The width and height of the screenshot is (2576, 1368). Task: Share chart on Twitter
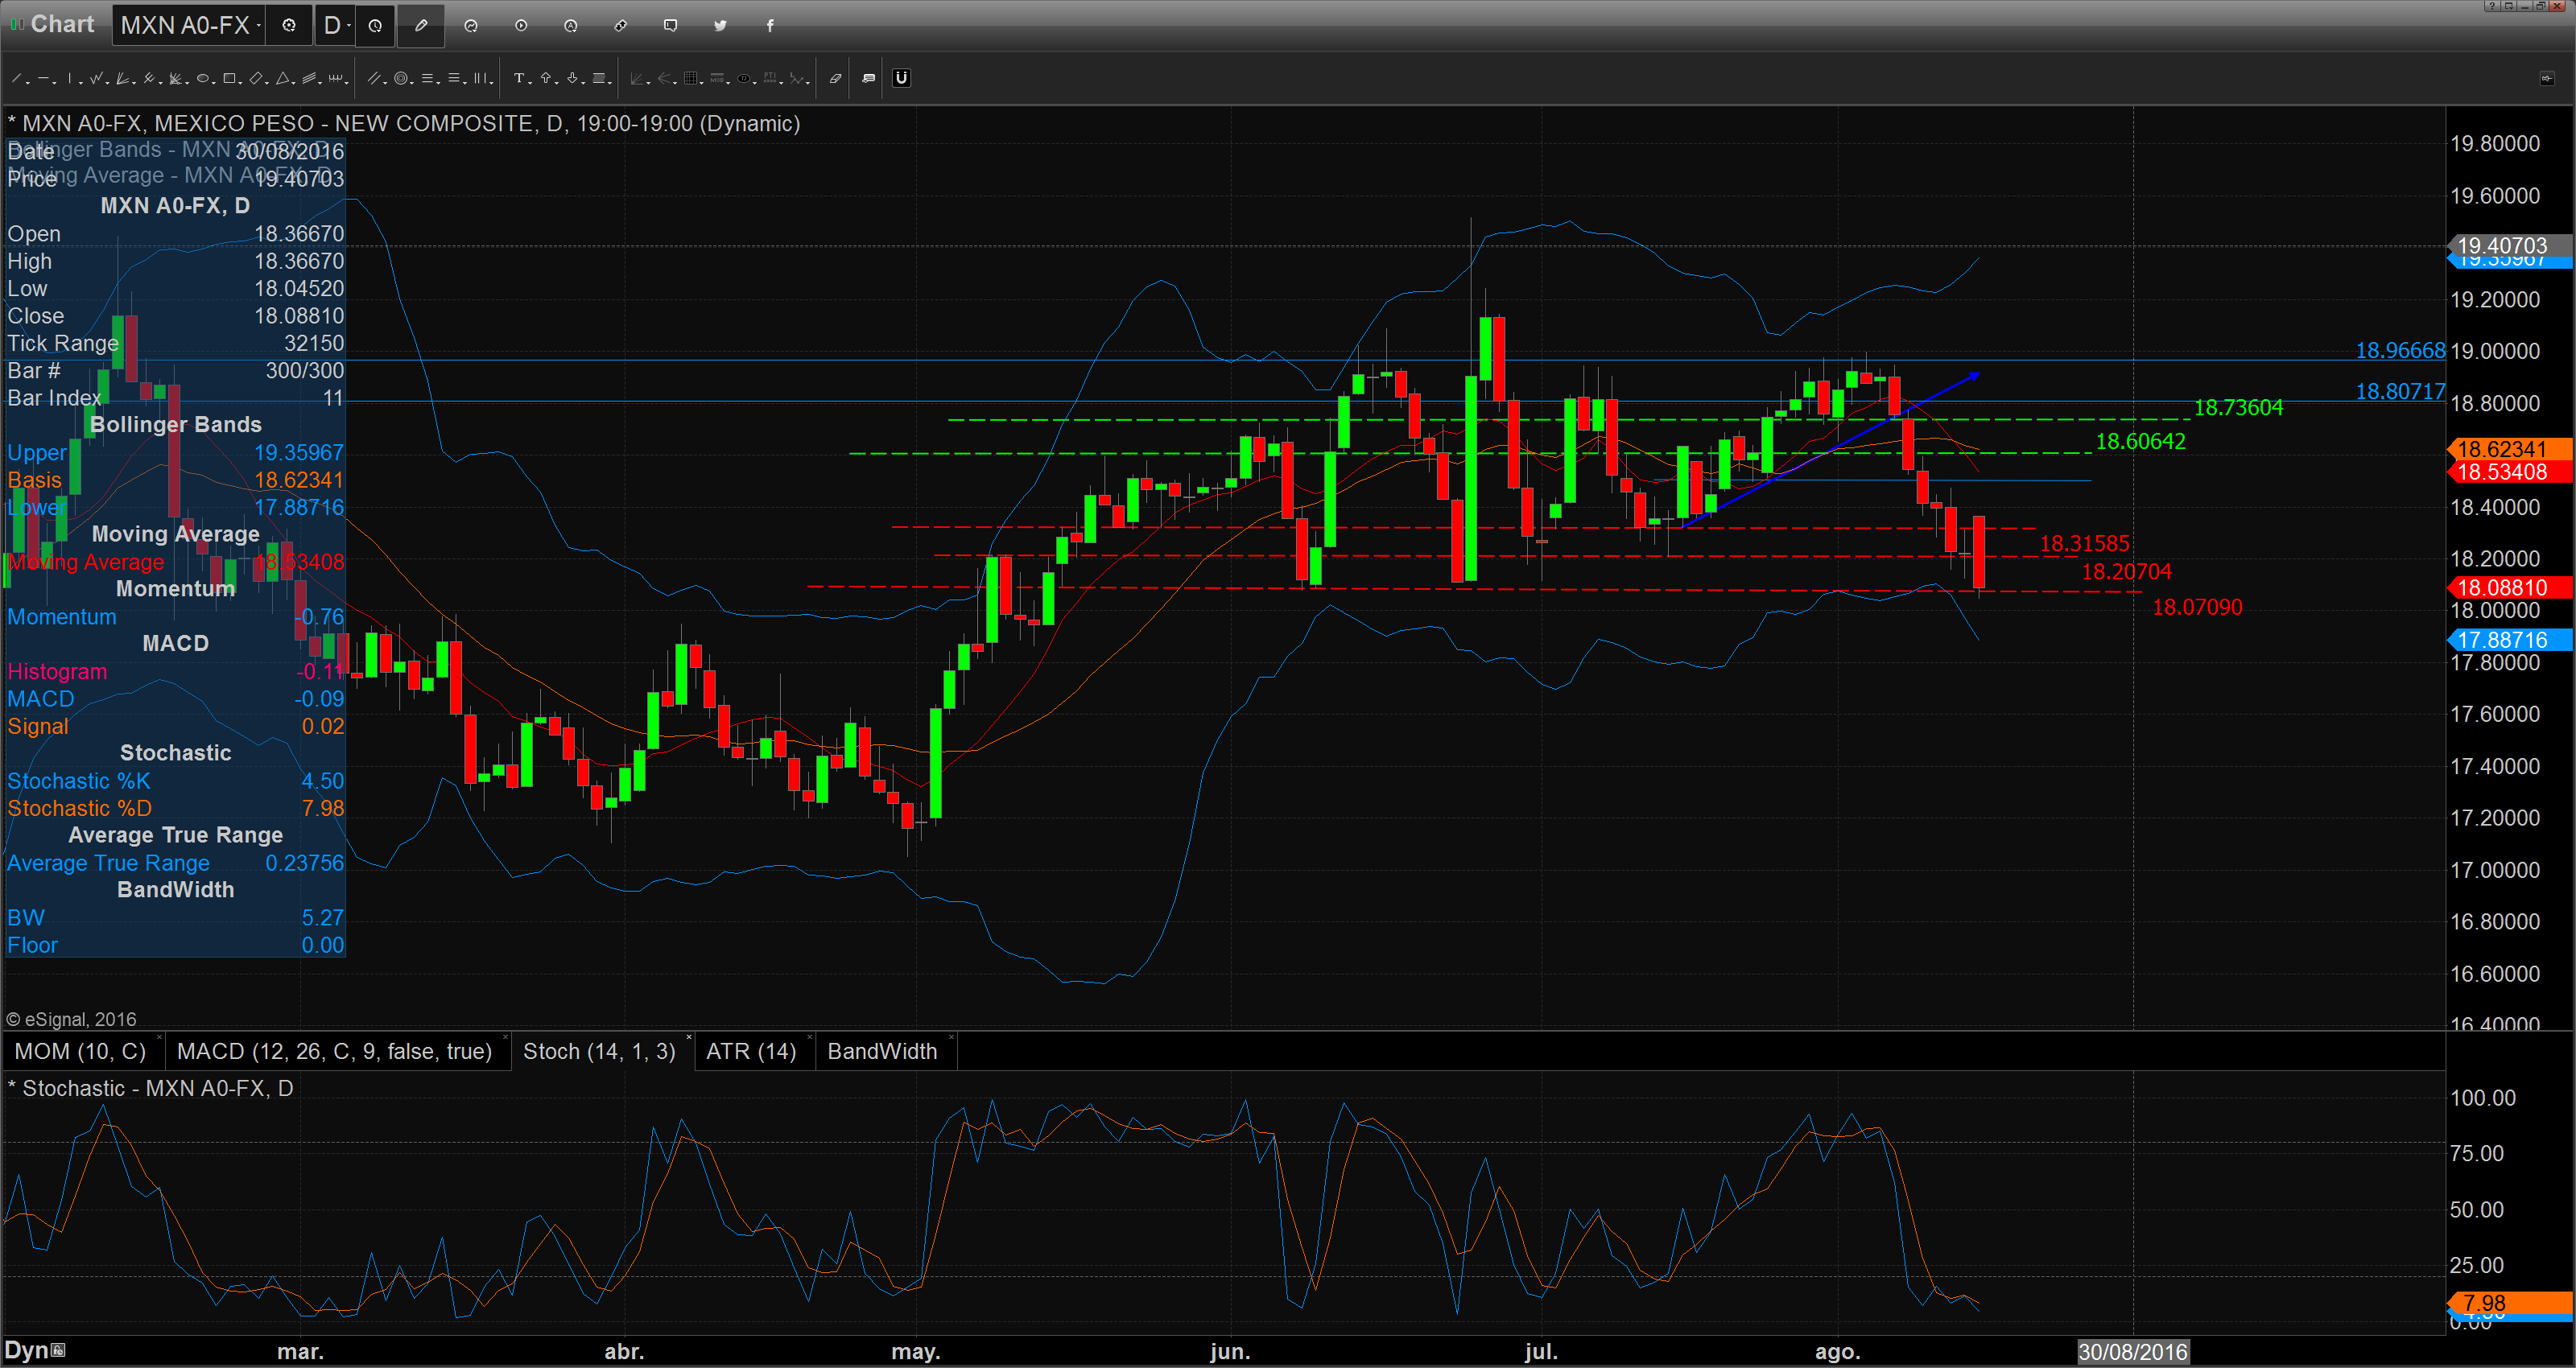pos(720,25)
